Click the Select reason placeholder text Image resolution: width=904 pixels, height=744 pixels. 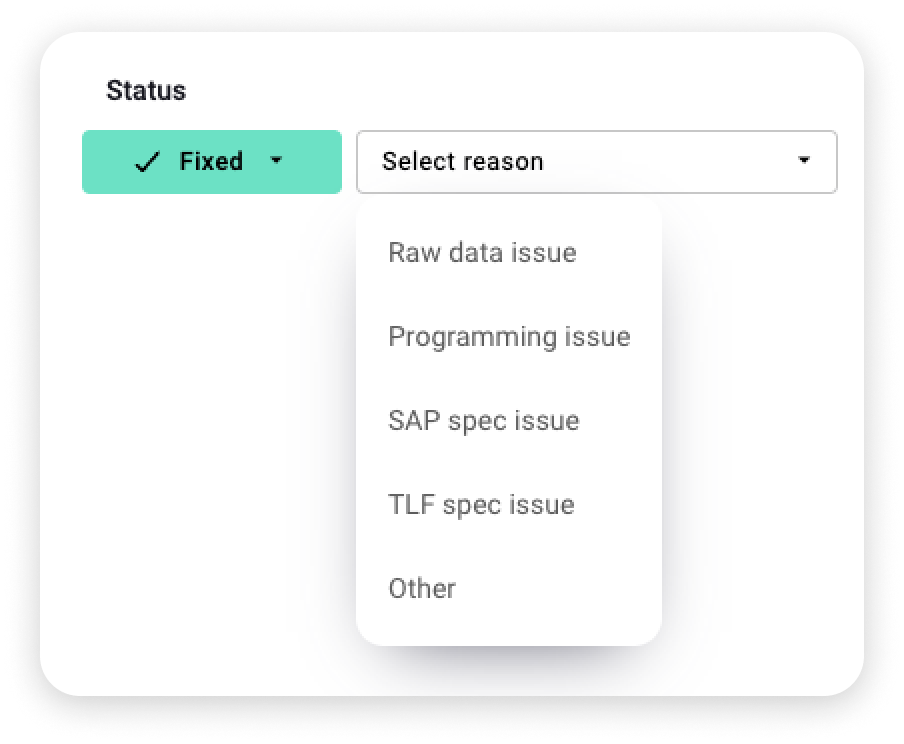(x=462, y=161)
